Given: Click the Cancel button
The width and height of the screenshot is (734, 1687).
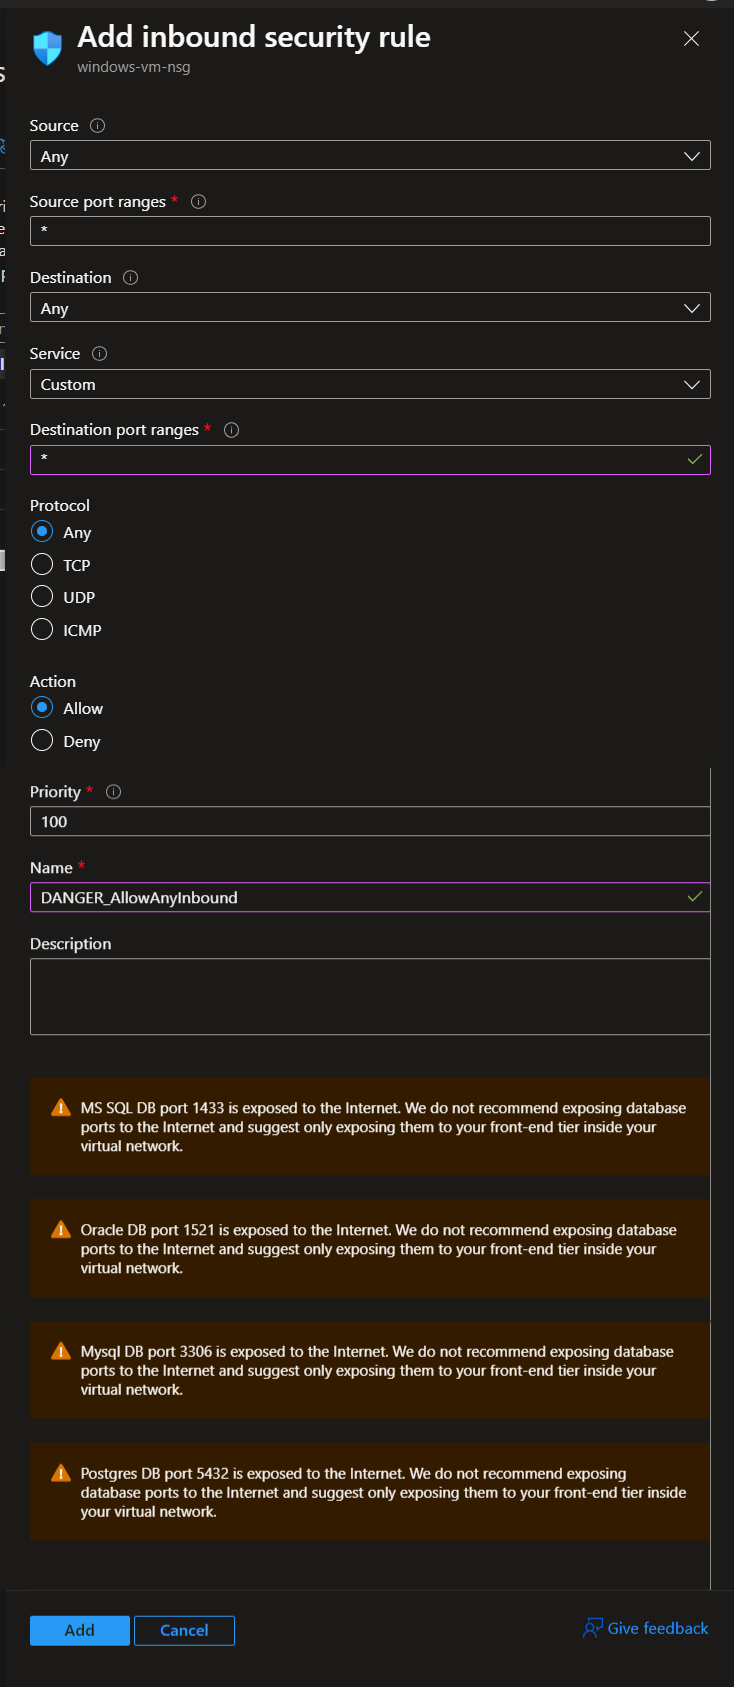Looking at the screenshot, I should click(x=184, y=1630).
